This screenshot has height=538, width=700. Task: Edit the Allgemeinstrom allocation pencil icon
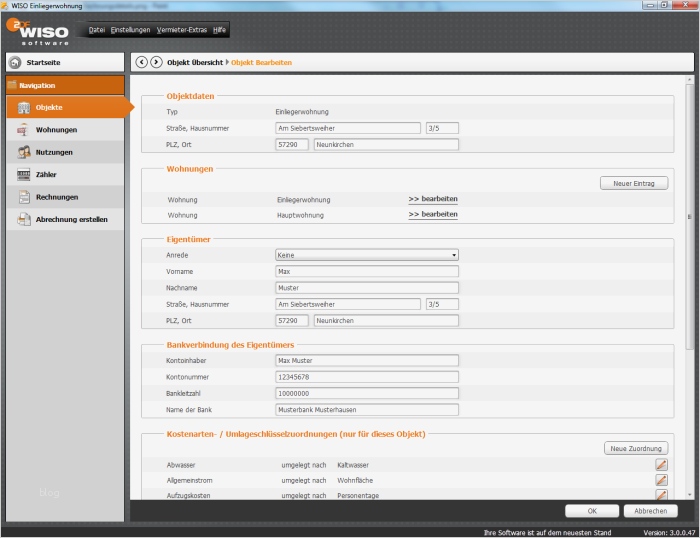[x=661, y=480]
